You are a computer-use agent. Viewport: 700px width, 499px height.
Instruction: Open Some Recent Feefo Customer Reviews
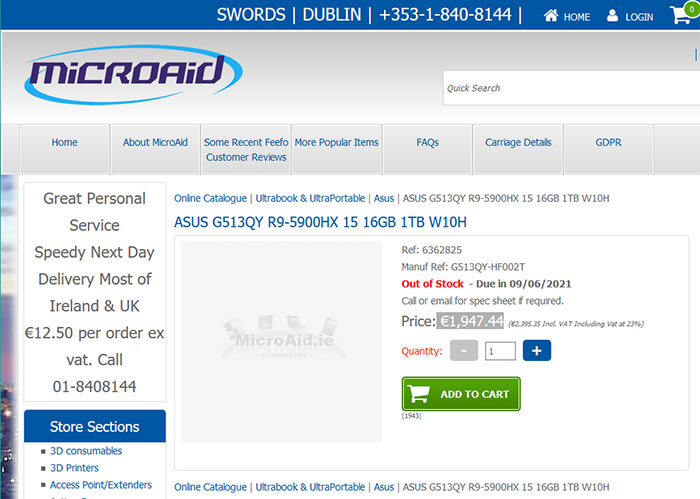pos(246,150)
